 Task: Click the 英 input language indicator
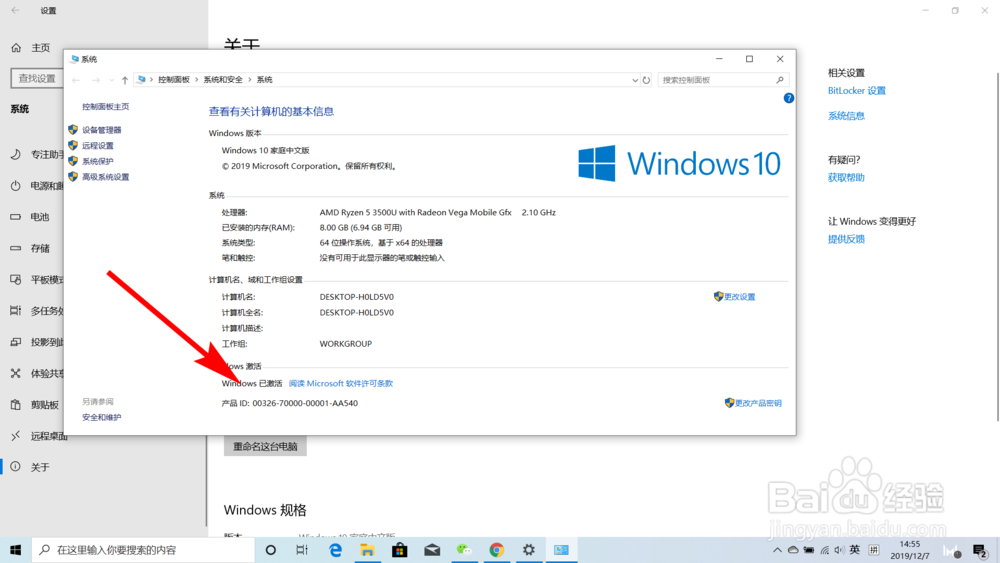tap(855, 550)
